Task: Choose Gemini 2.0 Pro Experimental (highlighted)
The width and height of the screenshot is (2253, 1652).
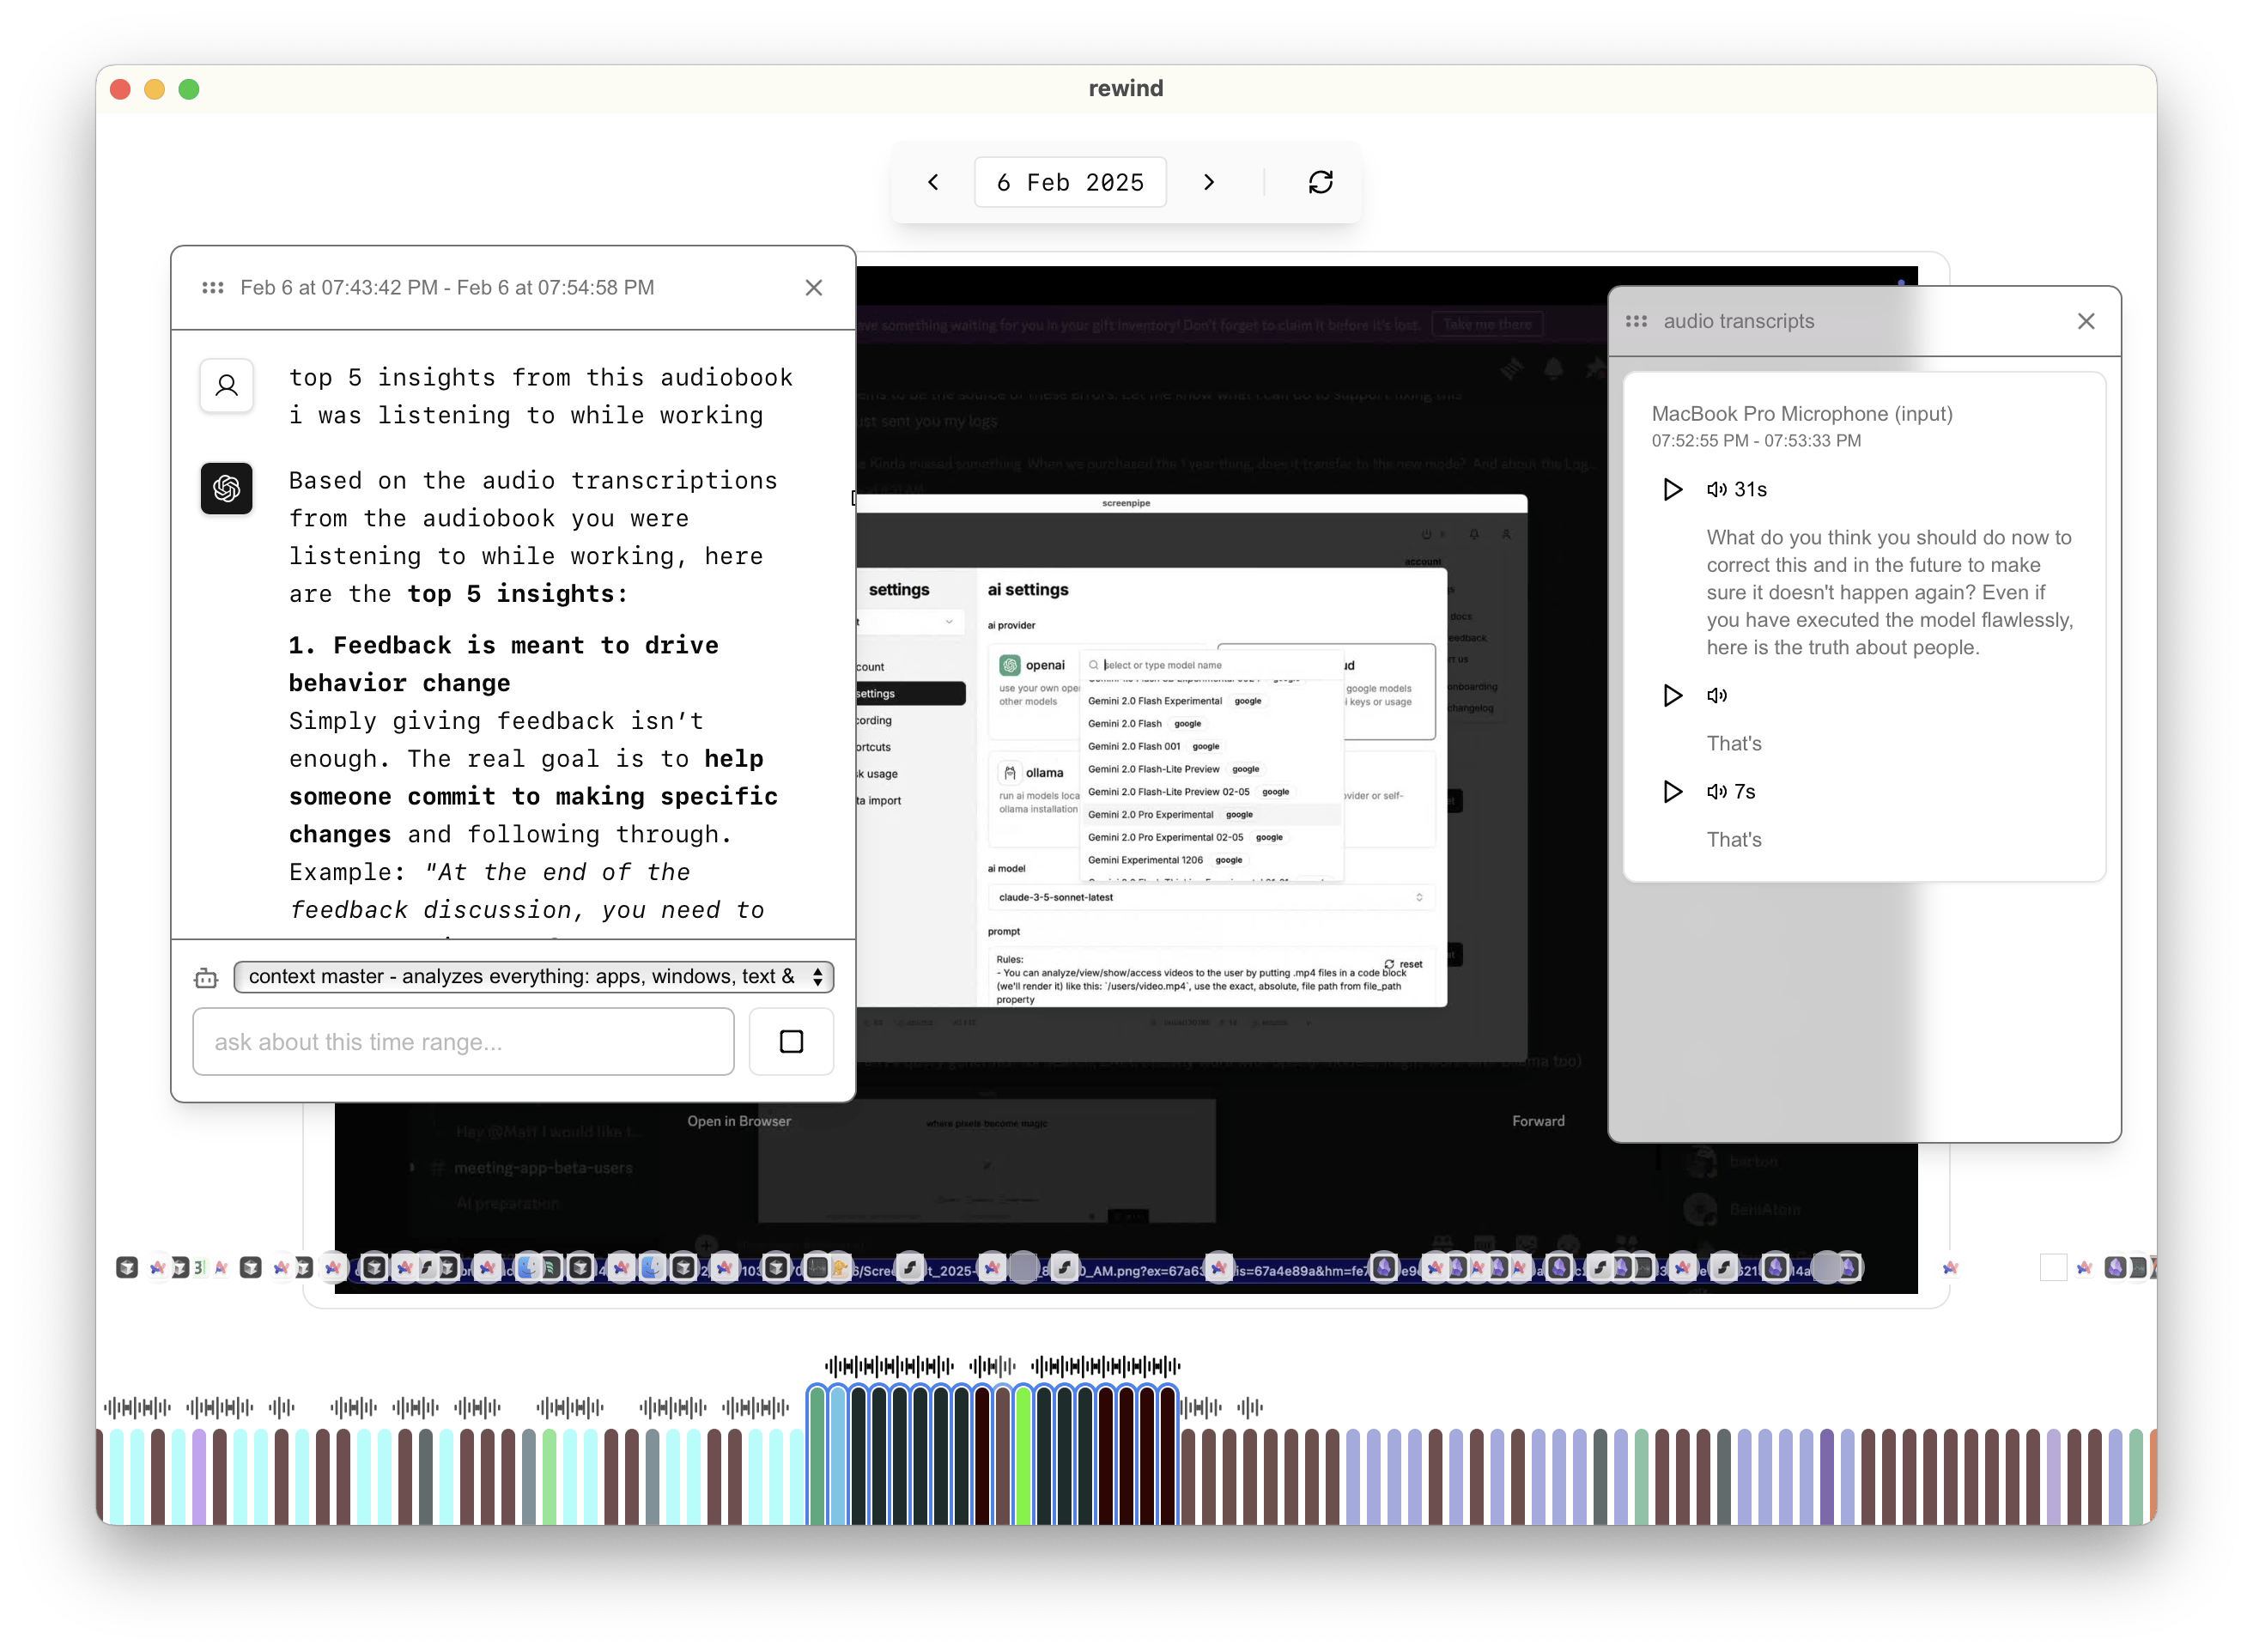Action: tap(1212, 815)
